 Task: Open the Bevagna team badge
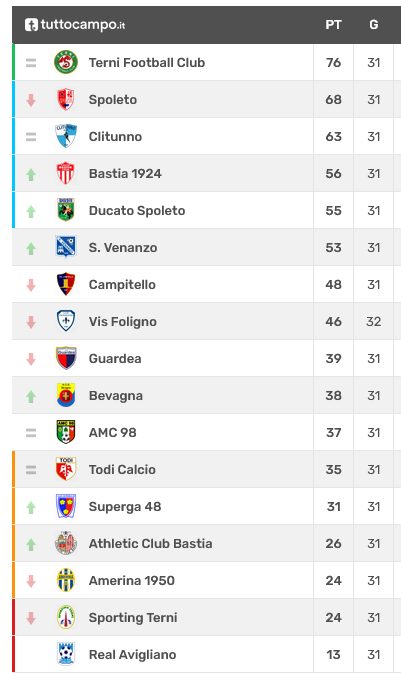click(x=66, y=395)
